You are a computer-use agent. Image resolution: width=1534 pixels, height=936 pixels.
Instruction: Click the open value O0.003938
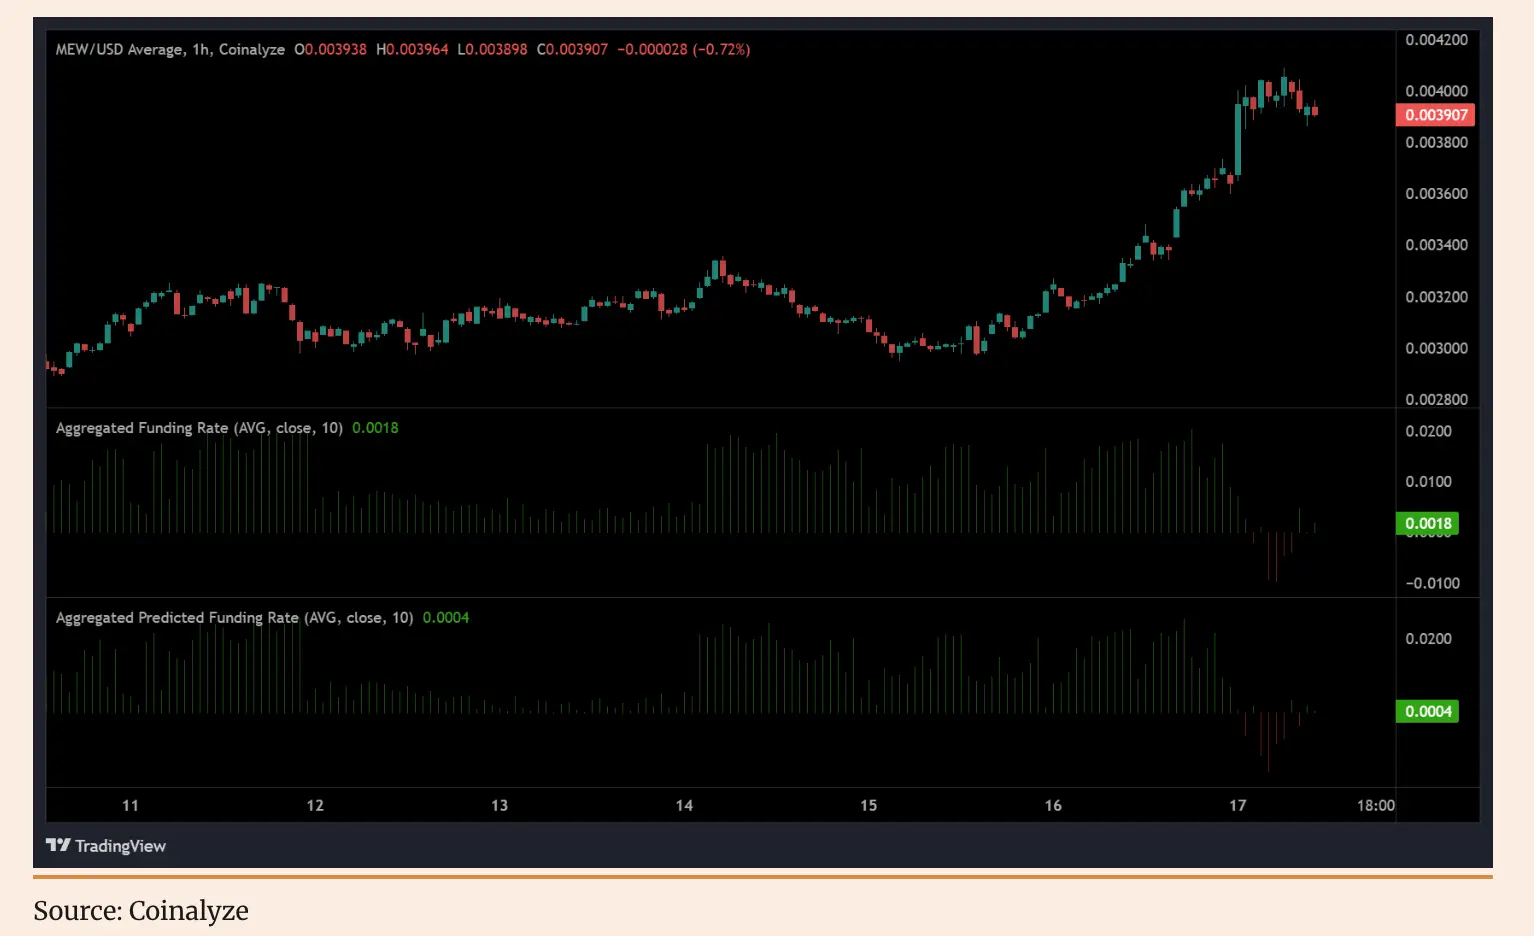click(331, 49)
